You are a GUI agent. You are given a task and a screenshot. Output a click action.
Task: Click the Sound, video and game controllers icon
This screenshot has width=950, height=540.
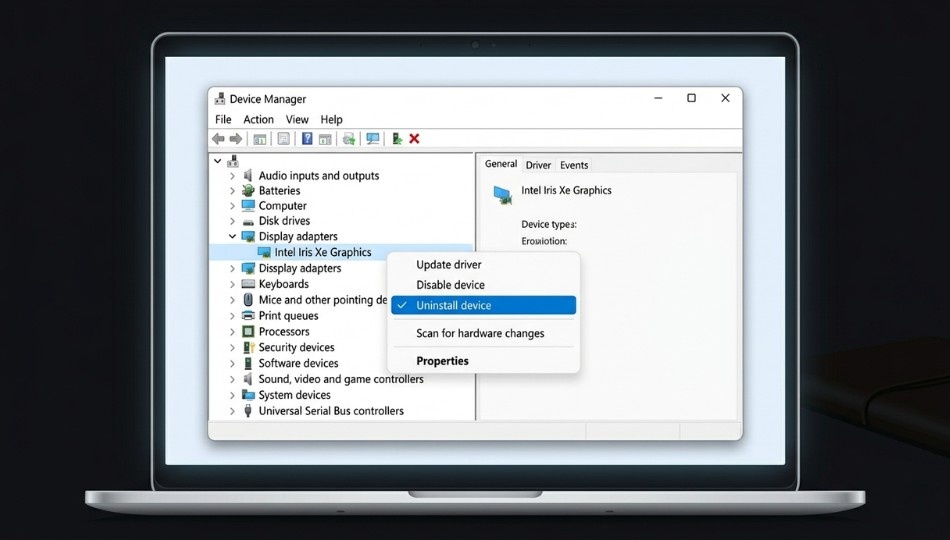click(x=248, y=379)
